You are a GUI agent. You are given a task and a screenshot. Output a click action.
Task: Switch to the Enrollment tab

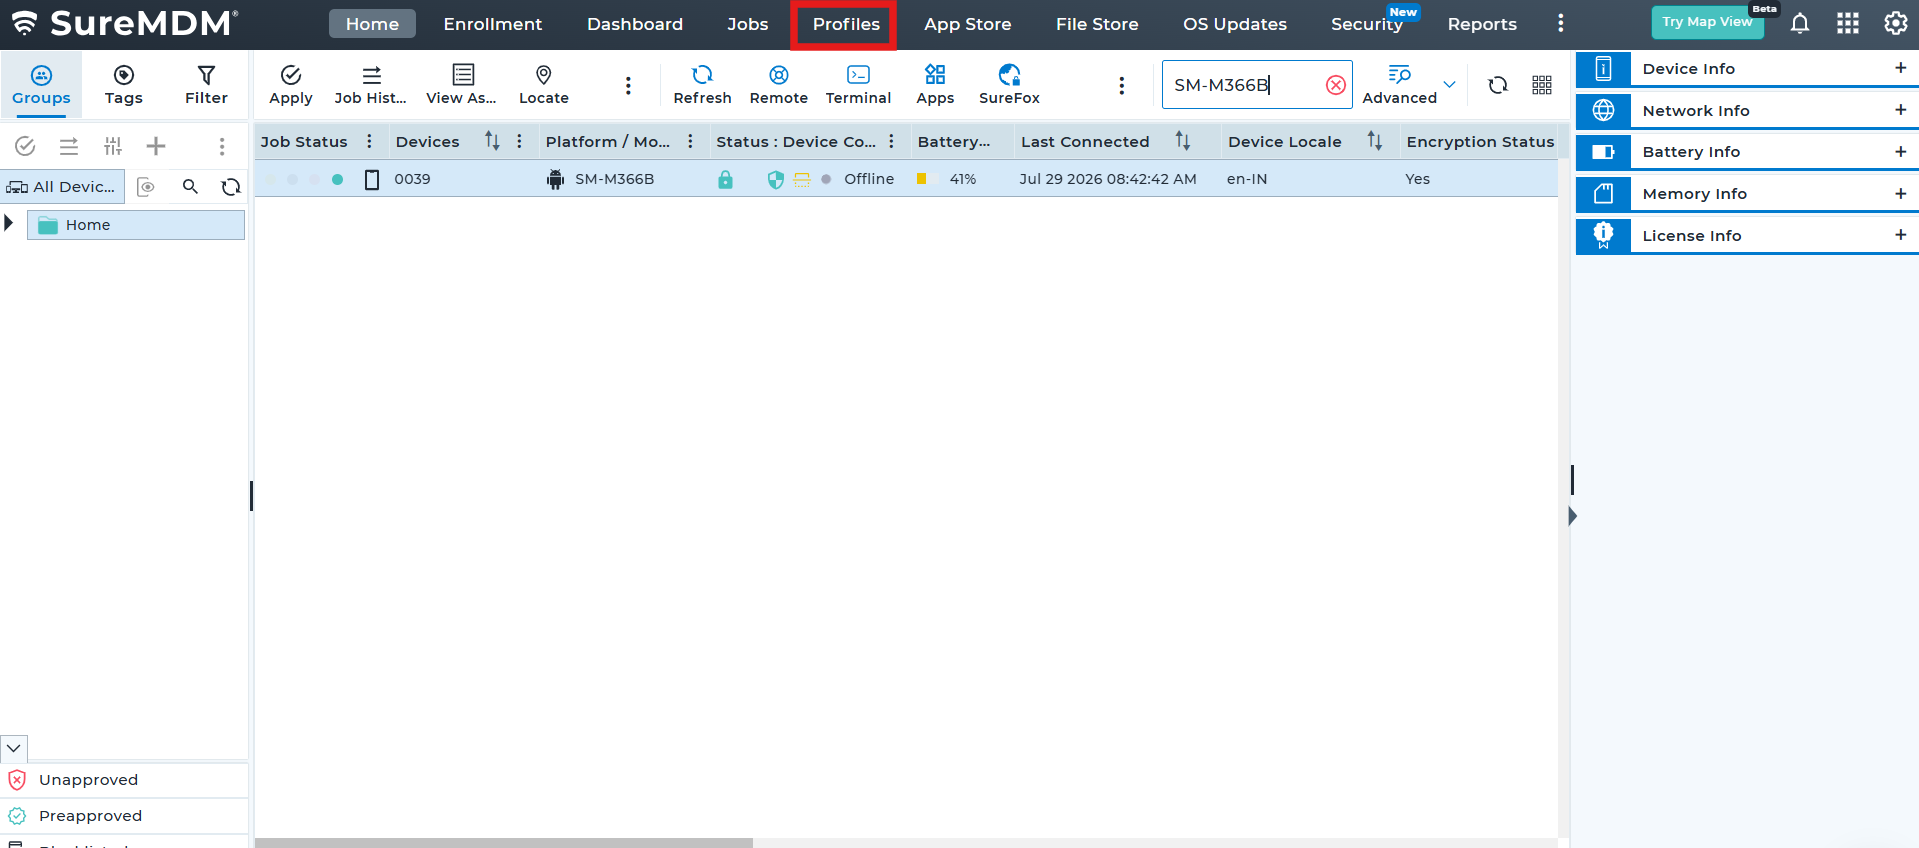[x=492, y=24]
